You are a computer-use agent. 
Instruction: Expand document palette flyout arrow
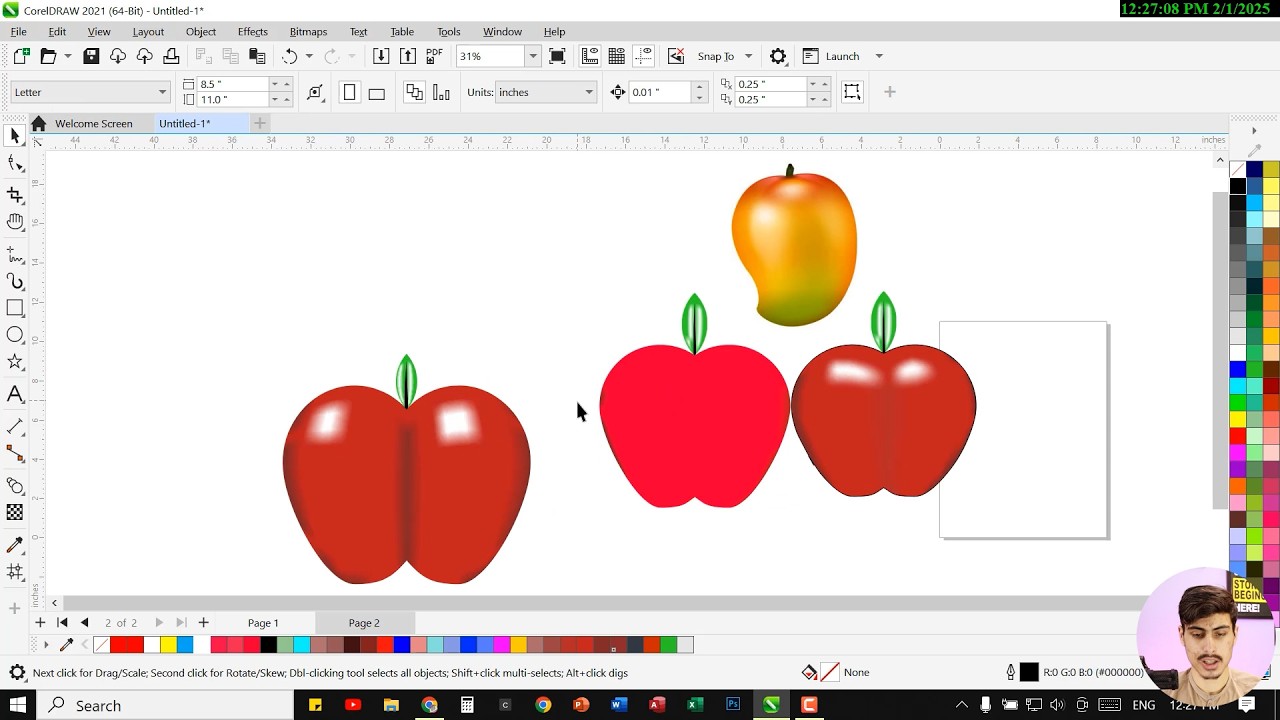tap(45, 645)
